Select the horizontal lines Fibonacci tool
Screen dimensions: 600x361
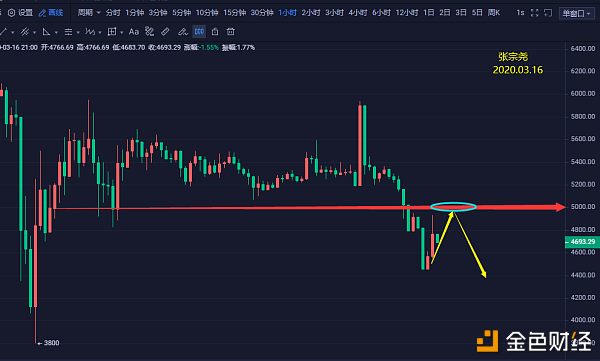coord(68,31)
